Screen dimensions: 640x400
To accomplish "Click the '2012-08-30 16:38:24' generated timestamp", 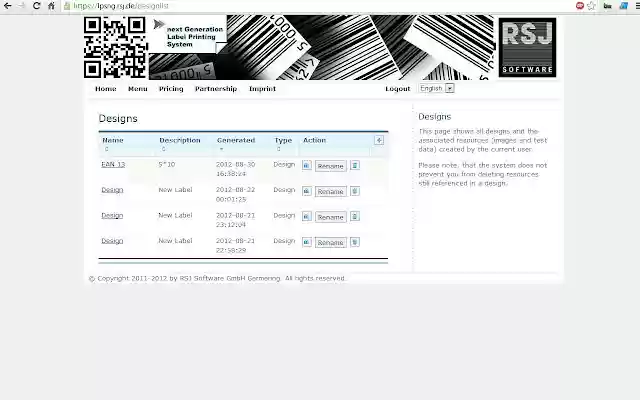I will (x=236, y=169).
